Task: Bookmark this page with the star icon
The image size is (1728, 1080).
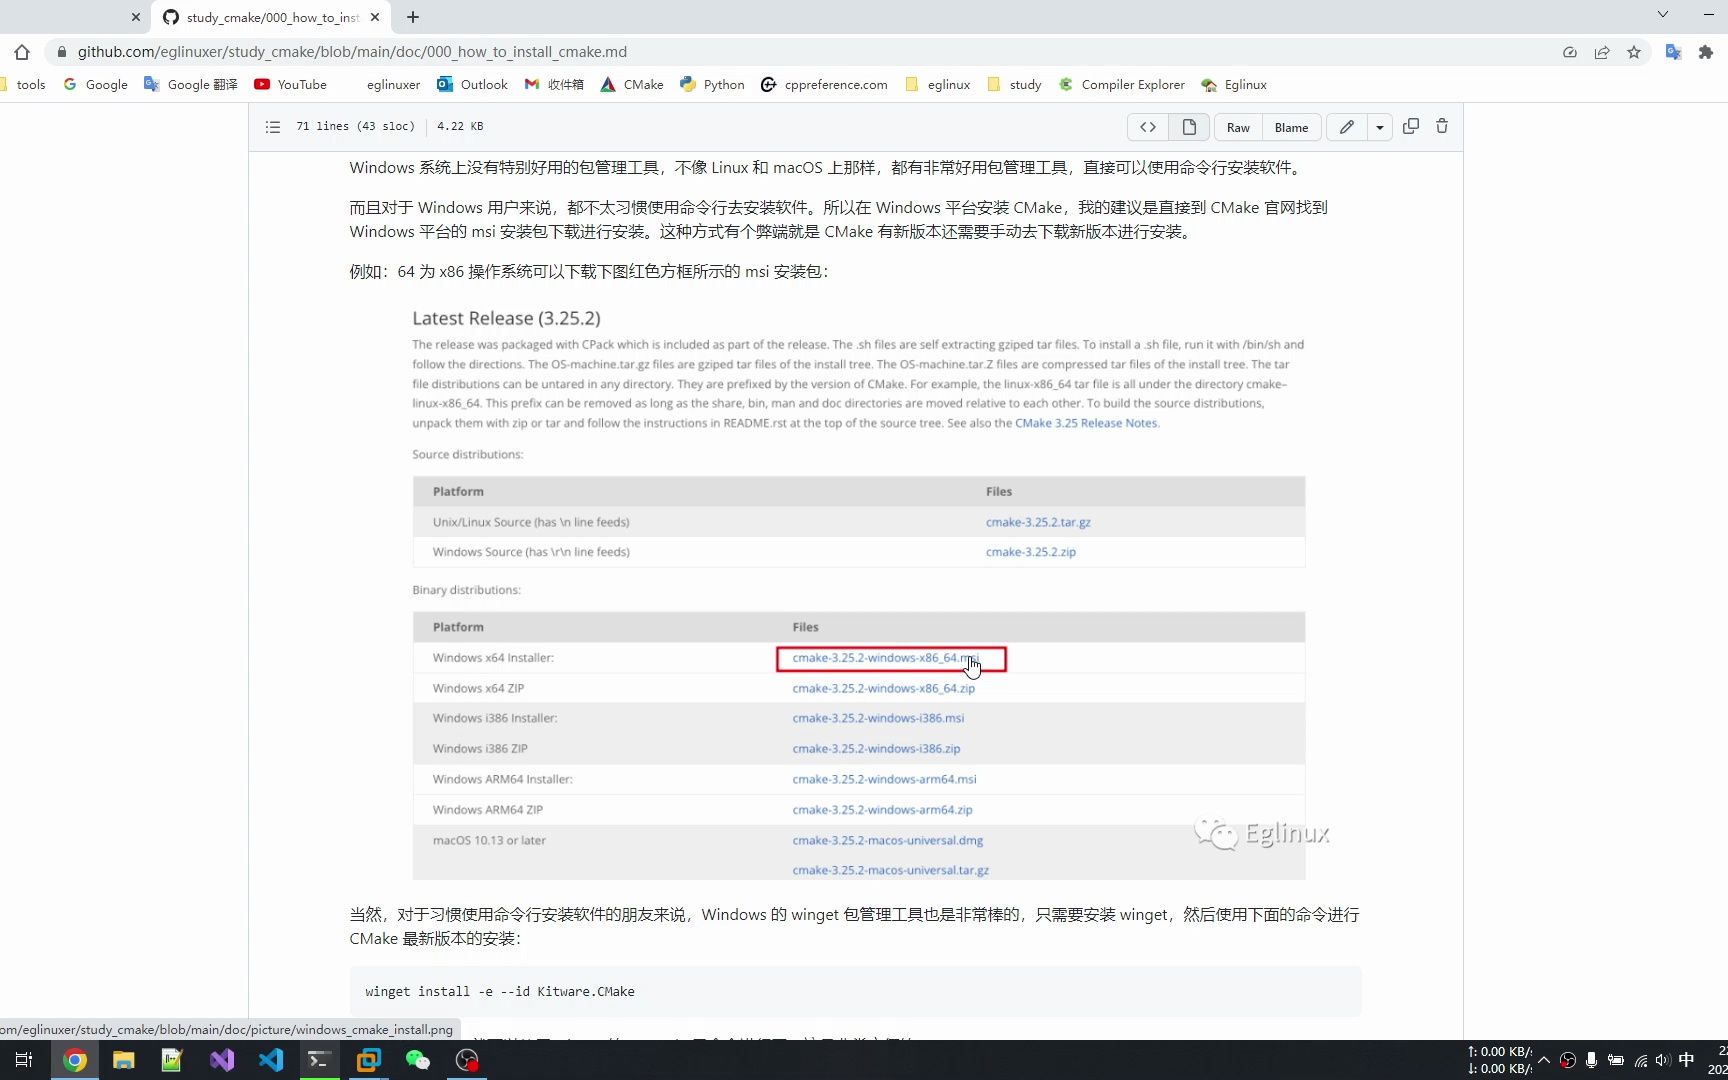Action: click(x=1634, y=52)
